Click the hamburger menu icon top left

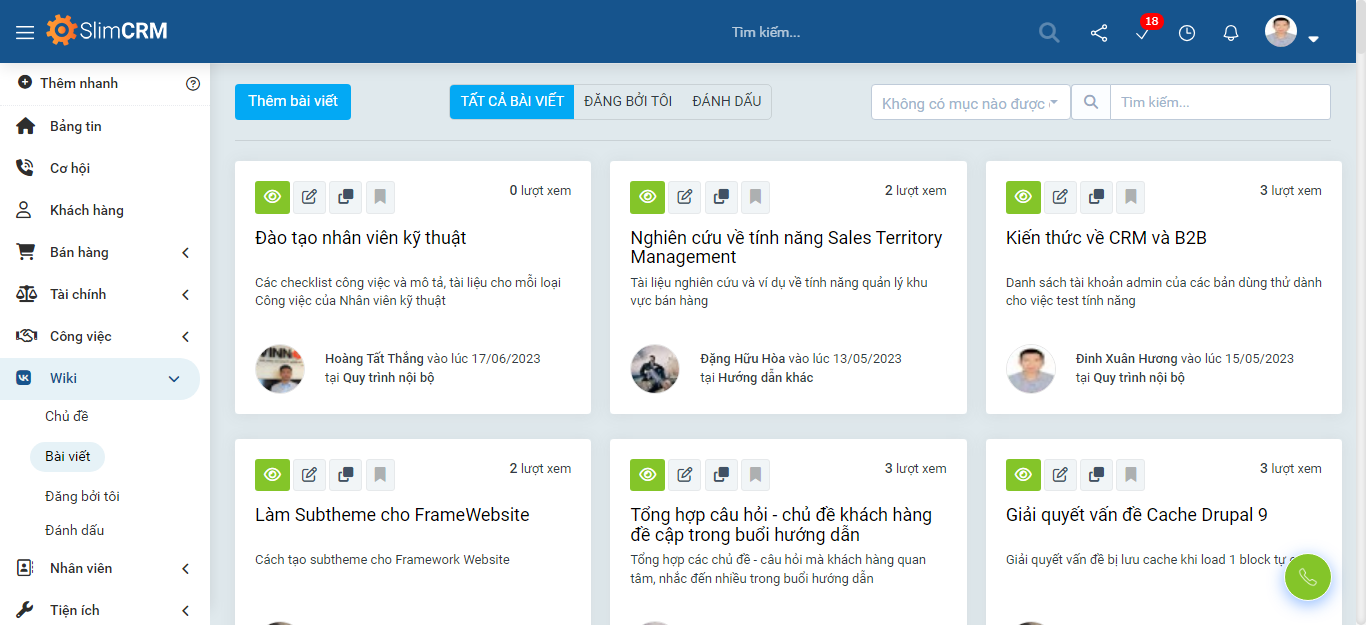(x=25, y=31)
